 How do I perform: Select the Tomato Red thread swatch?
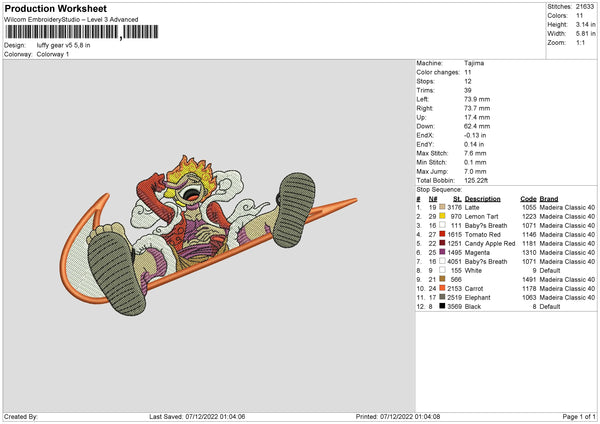(442, 234)
